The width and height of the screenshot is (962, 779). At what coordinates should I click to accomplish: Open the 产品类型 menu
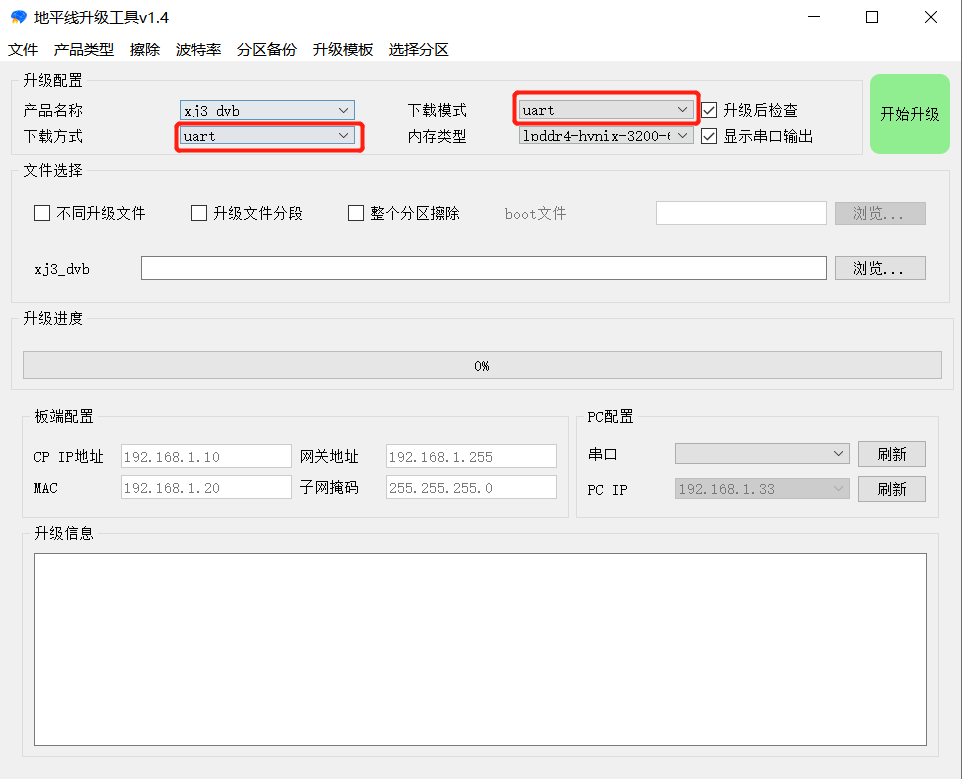click(84, 49)
